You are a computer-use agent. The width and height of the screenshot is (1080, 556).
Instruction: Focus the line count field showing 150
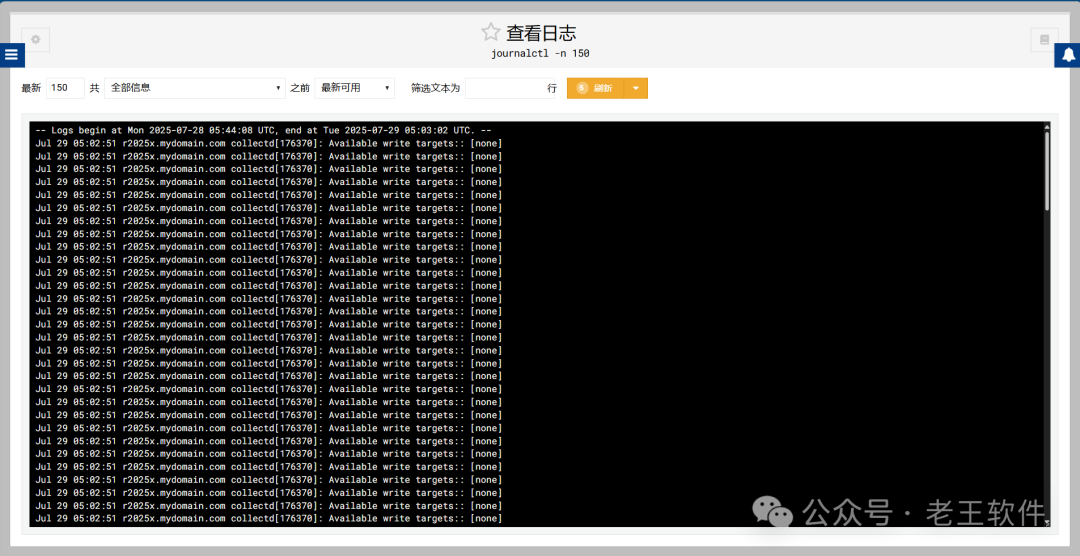(65, 88)
